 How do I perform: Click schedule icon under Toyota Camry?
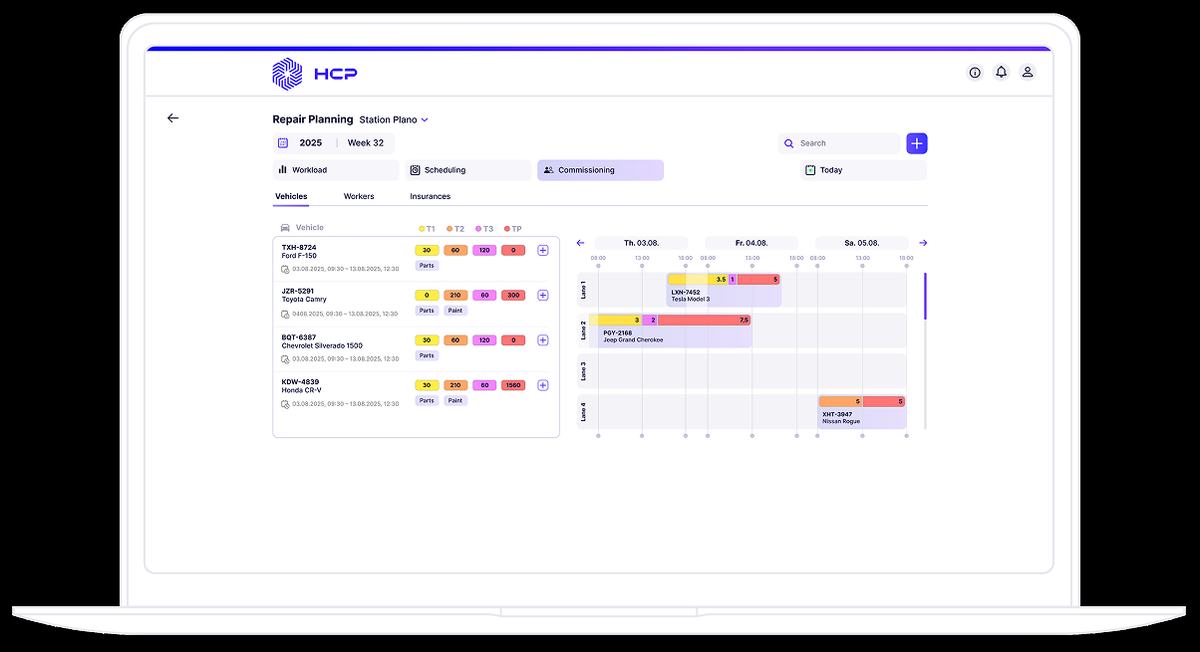point(285,314)
